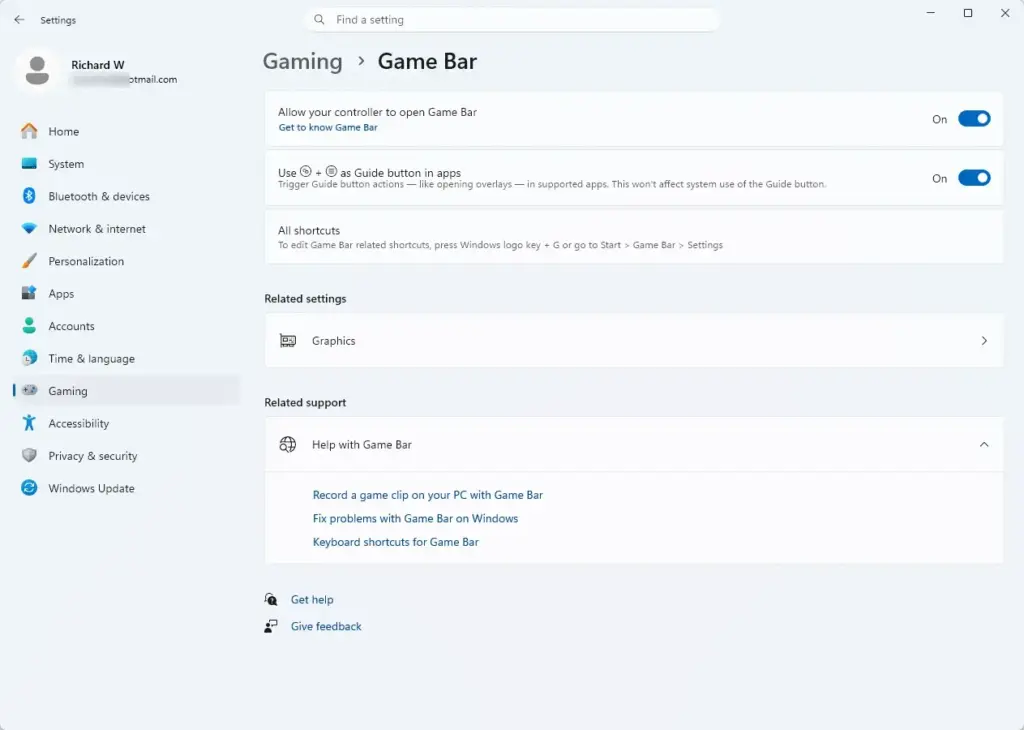Viewport: 1024px width, 730px height.
Task: Click the Personalization brush icon
Action: (x=29, y=261)
